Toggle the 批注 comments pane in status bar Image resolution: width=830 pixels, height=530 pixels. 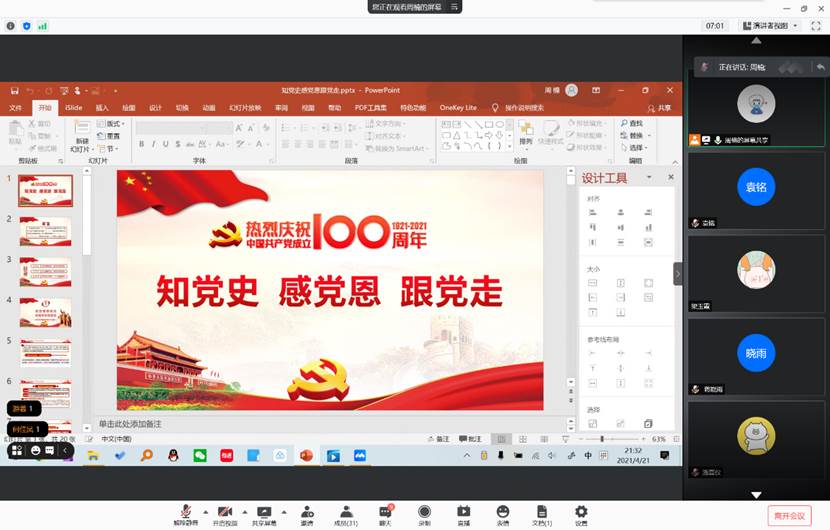(471, 439)
